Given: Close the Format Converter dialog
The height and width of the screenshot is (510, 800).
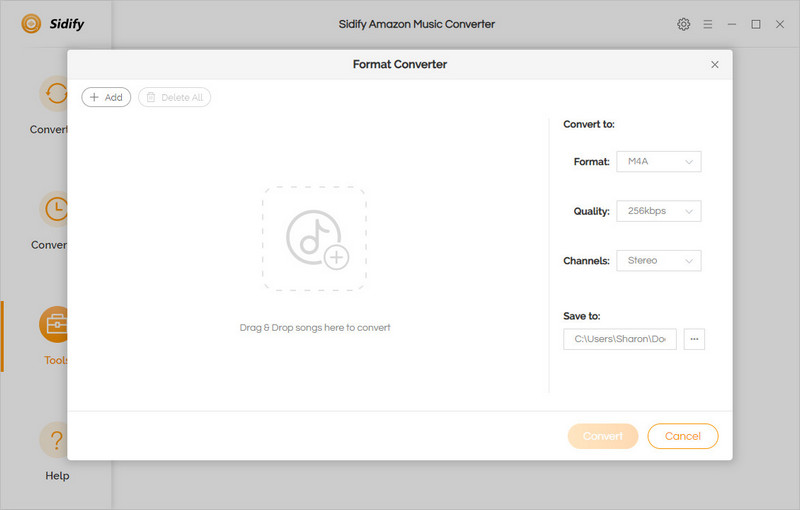Looking at the screenshot, I should (x=715, y=64).
